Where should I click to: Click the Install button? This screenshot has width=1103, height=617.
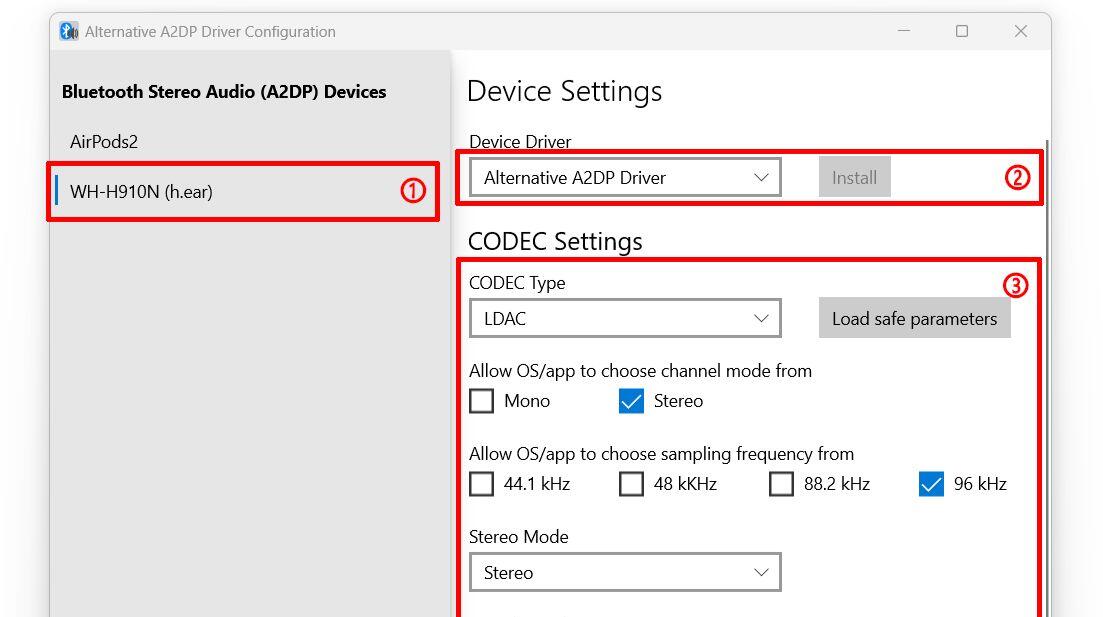coord(854,177)
